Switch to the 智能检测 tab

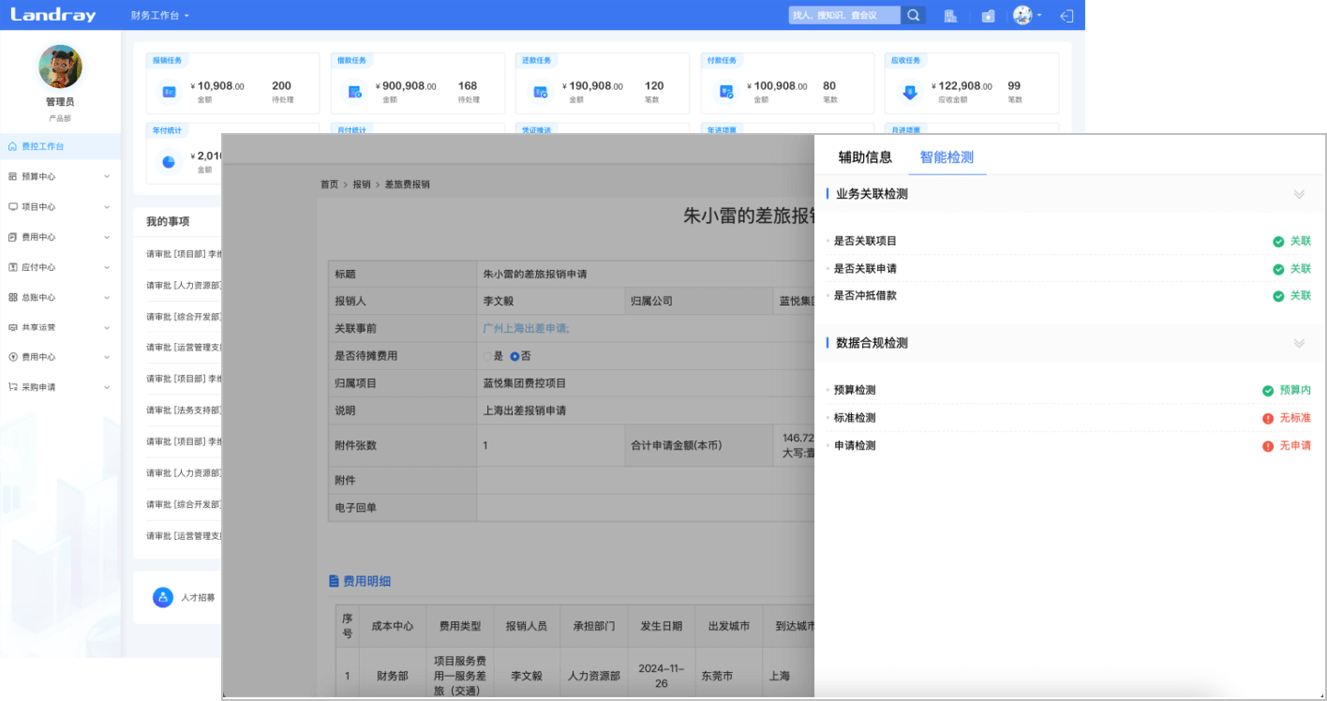pos(947,157)
